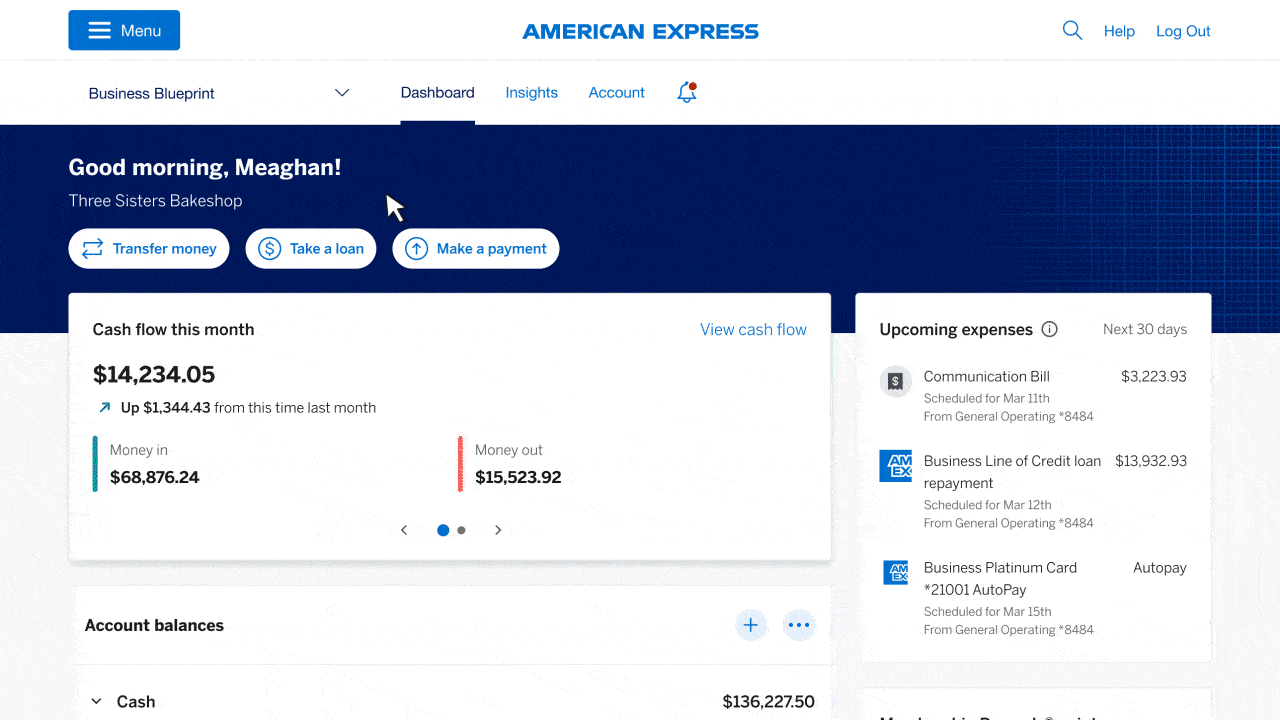Click the Make a payment button

pyautogui.click(x=475, y=248)
